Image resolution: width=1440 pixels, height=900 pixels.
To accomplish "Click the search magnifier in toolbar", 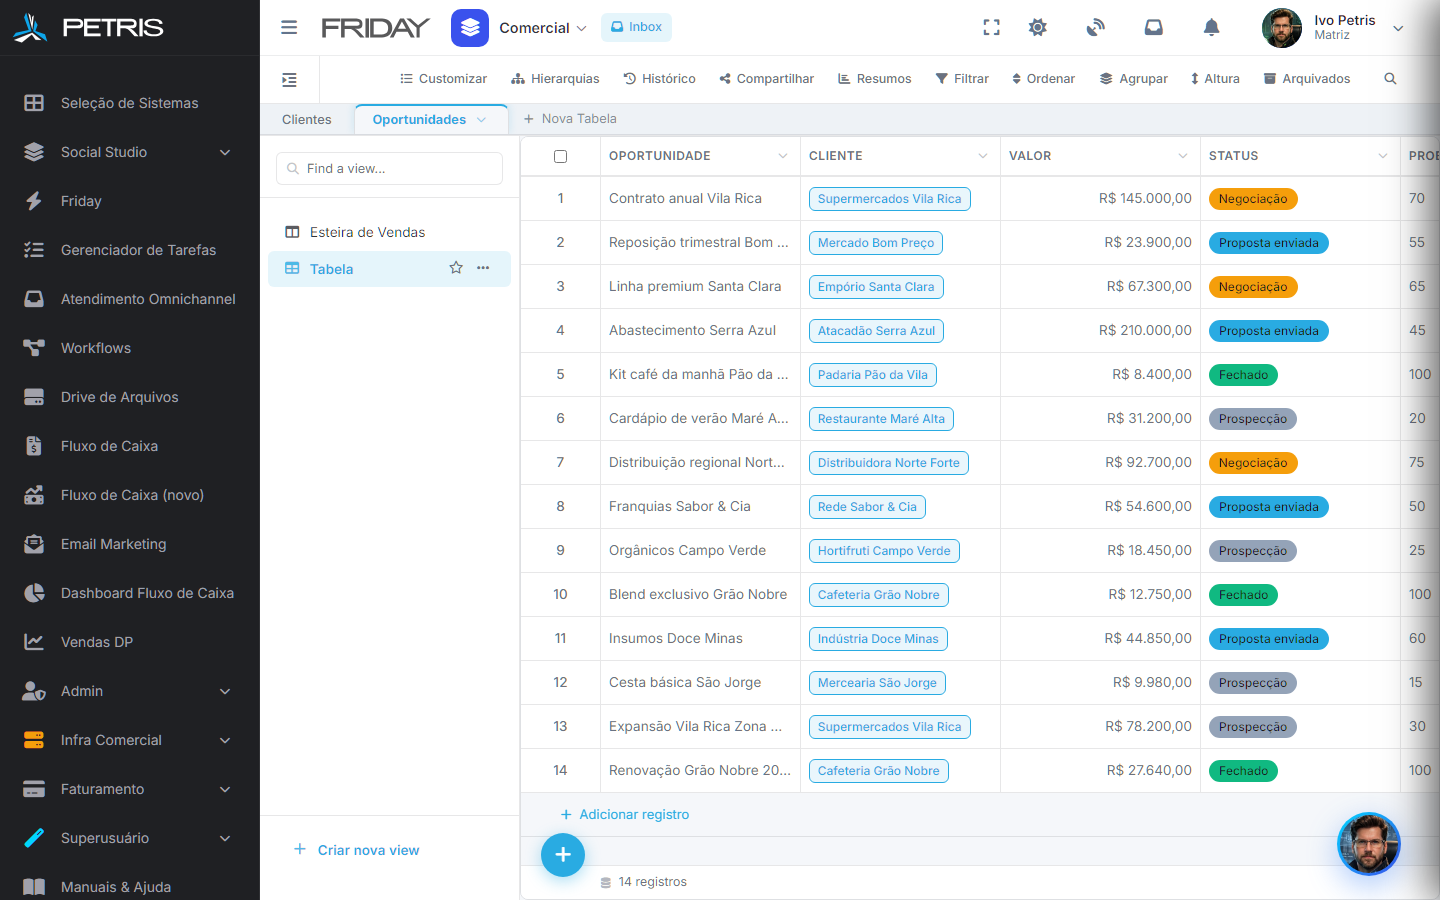I will click(x=1390, y=79).
